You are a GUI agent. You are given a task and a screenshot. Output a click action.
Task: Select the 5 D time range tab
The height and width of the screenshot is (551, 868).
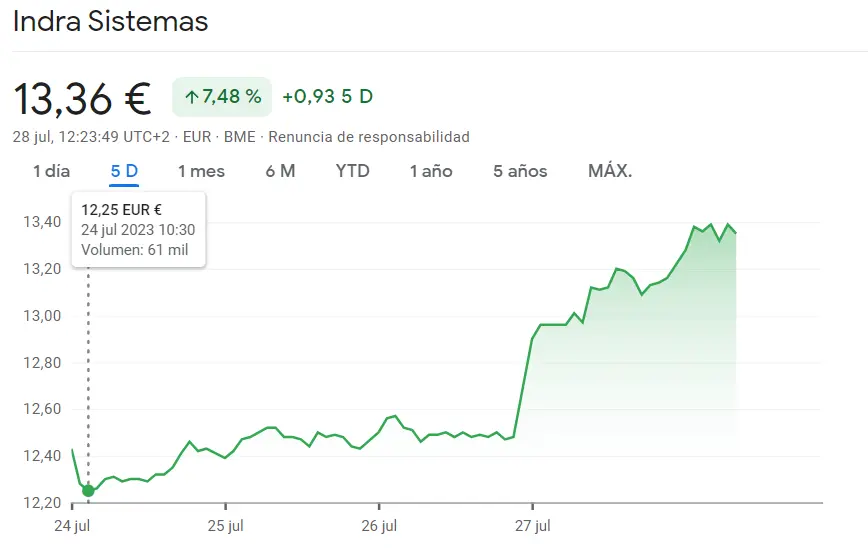(124, 171)
